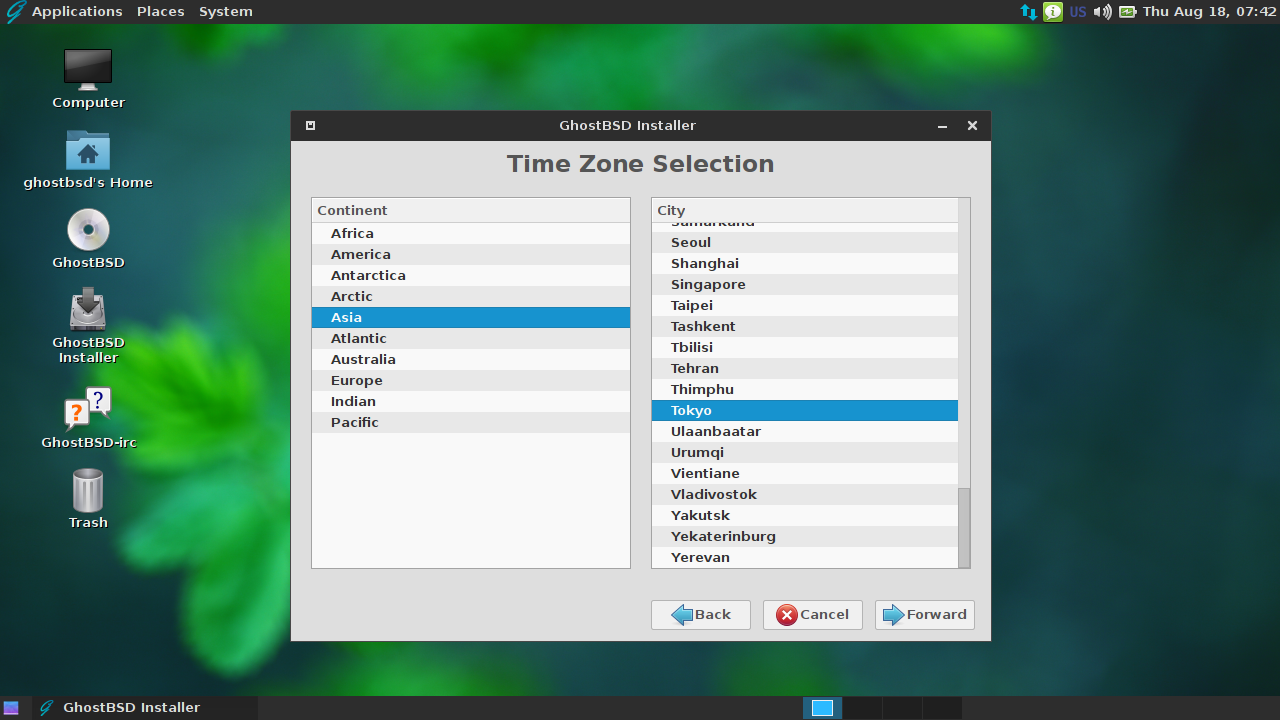
Task: Select the Asia continent row
Action: point(471,317)
